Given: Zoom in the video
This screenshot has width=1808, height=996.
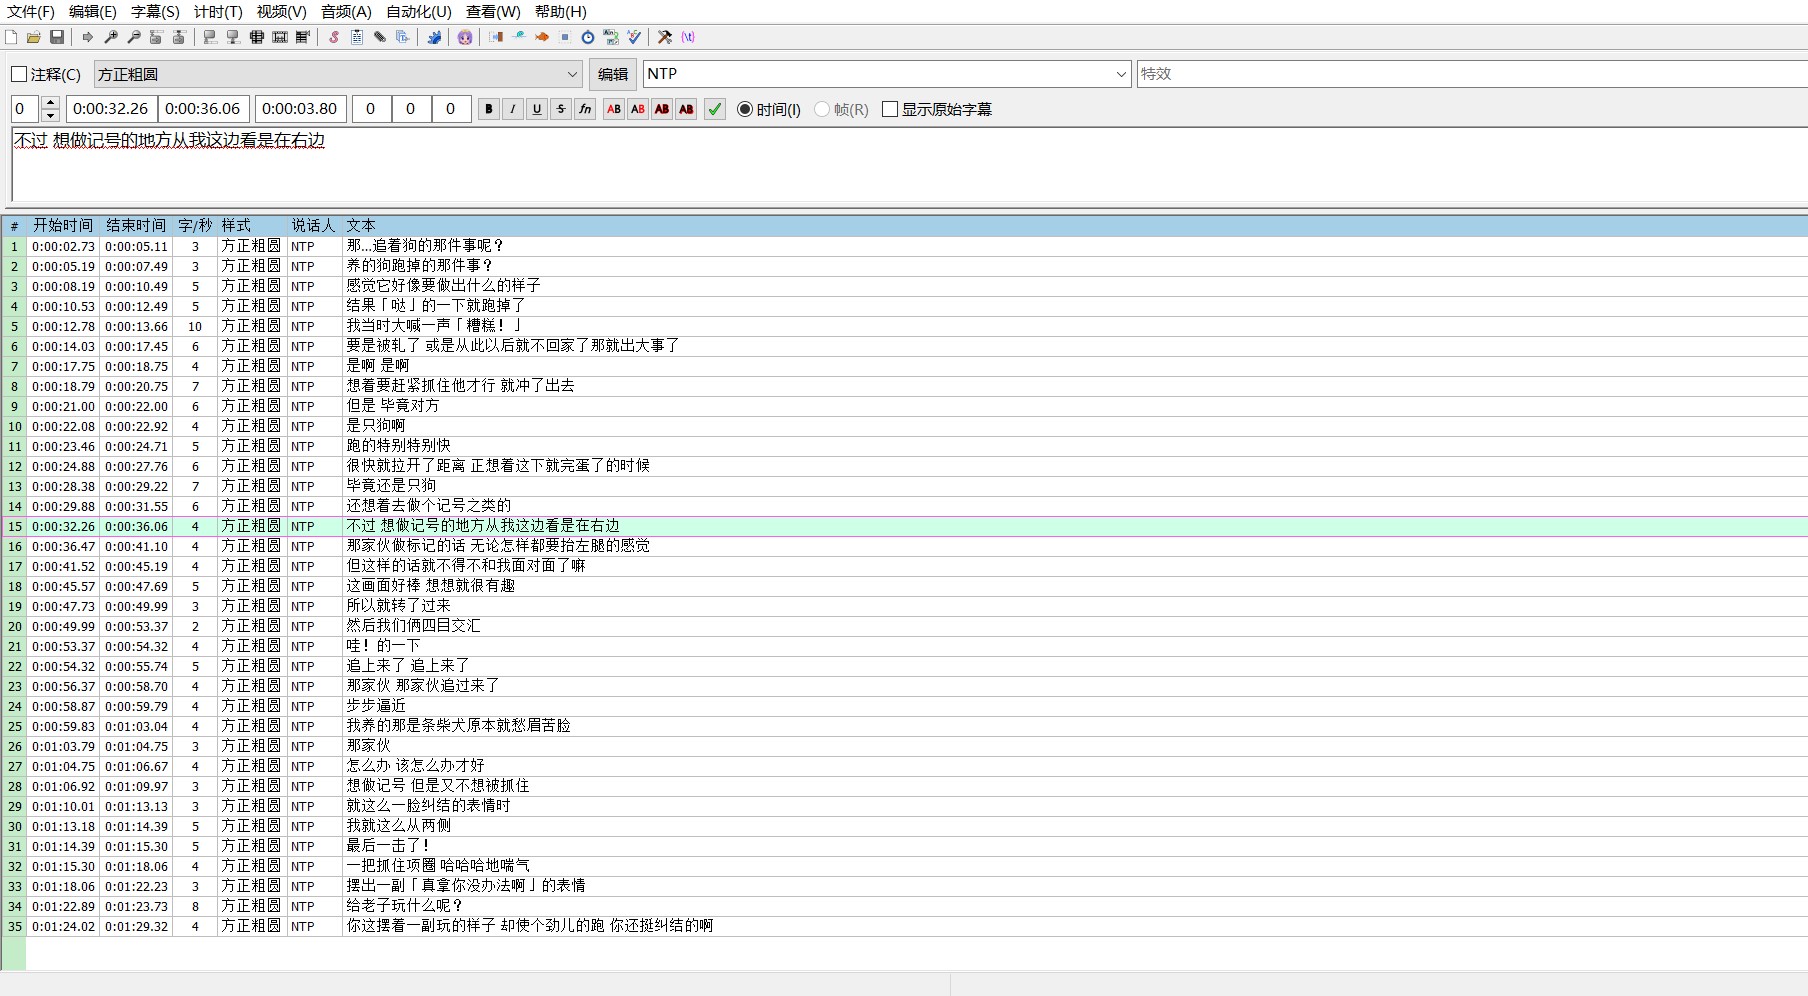Looking at the screenshot, I should coord(111,37).
